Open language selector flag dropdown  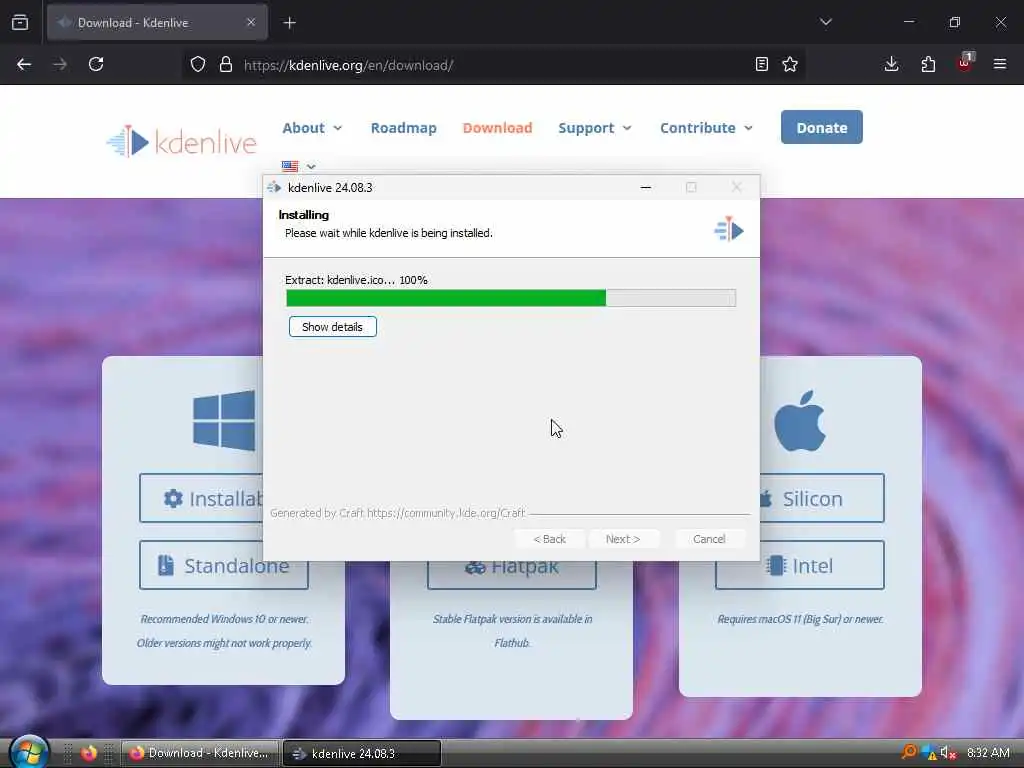tap(298, 166)
